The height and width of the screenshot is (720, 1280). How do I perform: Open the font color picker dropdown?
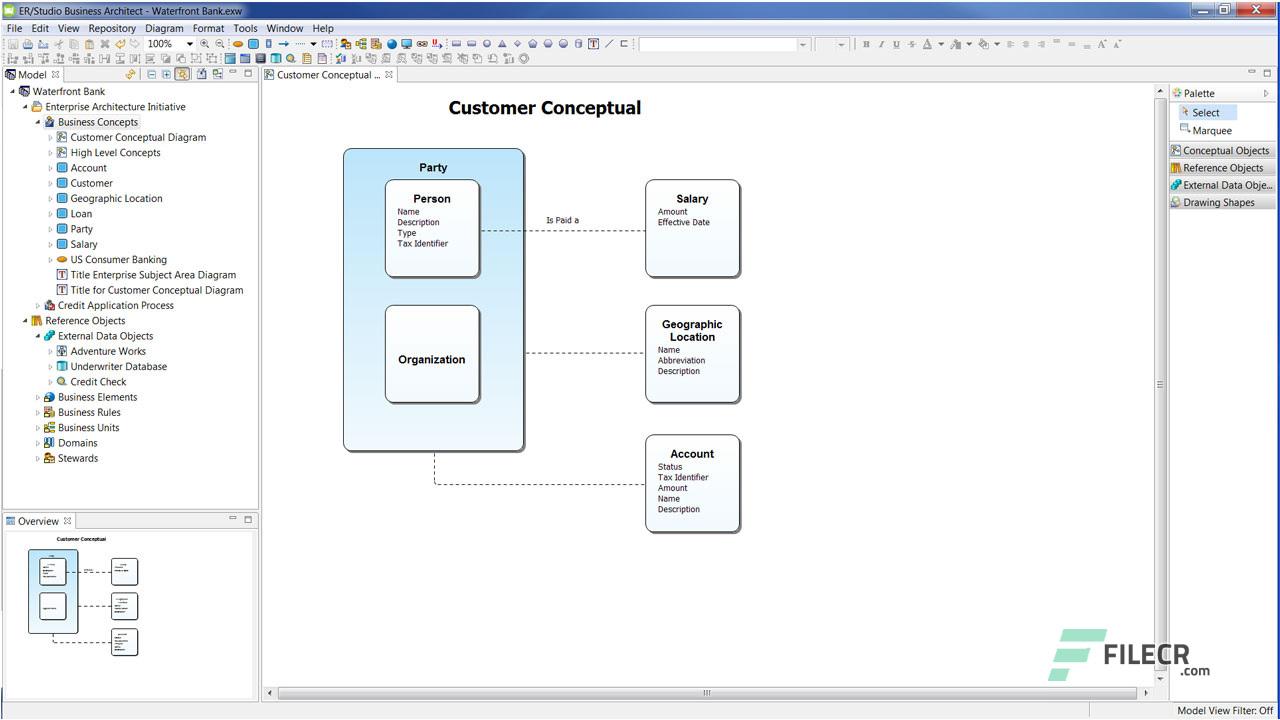point(941,44)
